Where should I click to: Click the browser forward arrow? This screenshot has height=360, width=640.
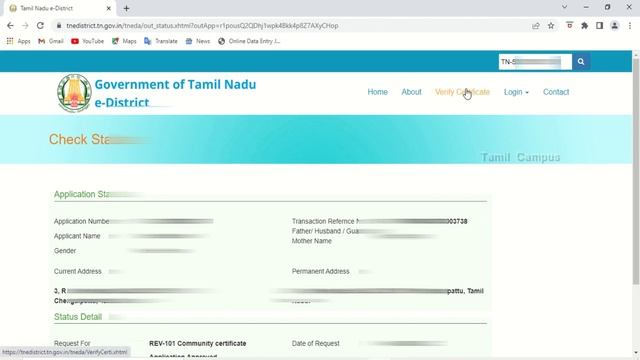point(25,25)
